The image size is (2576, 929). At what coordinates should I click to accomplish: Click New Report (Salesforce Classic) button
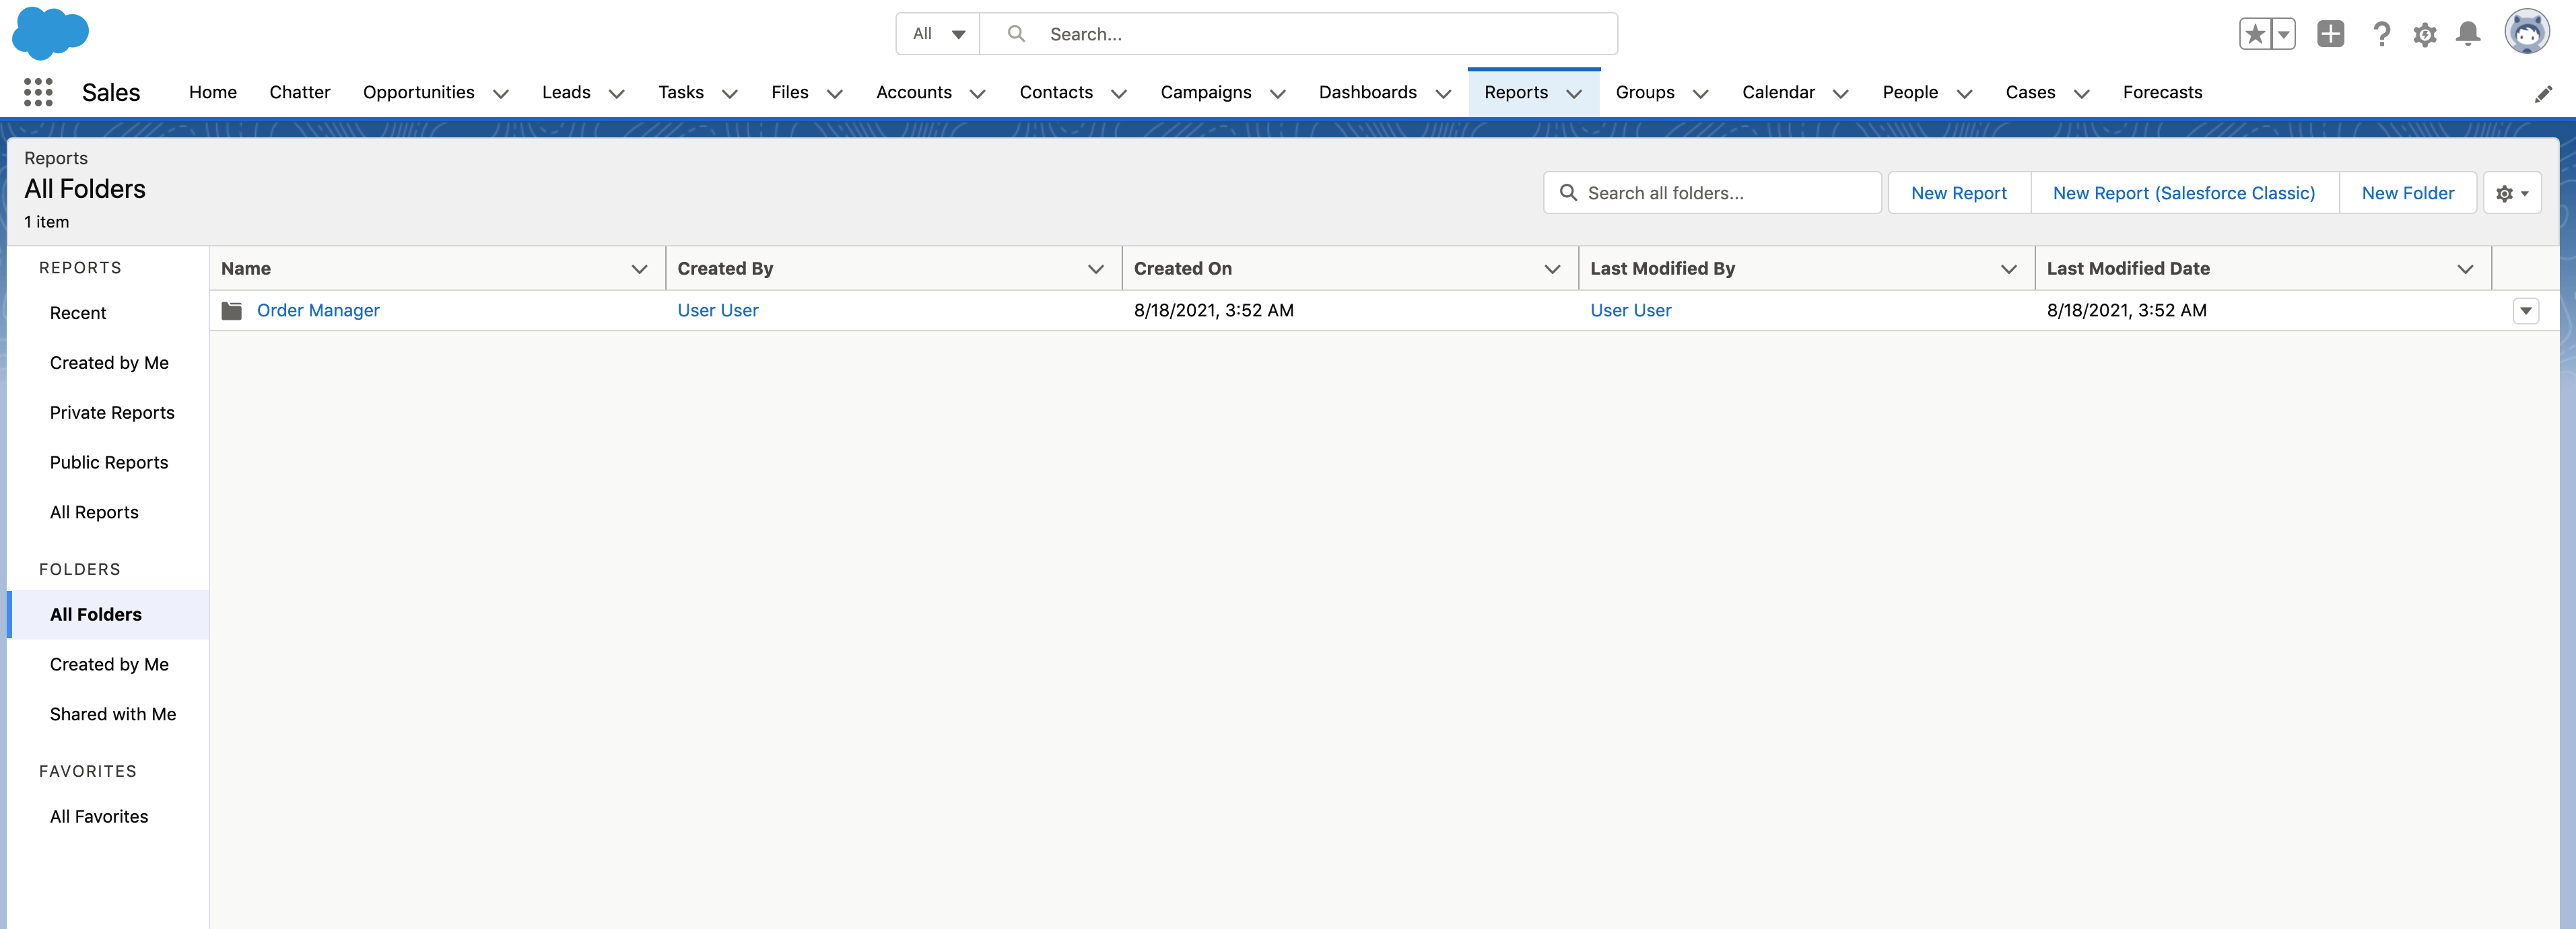point(2184,193)
